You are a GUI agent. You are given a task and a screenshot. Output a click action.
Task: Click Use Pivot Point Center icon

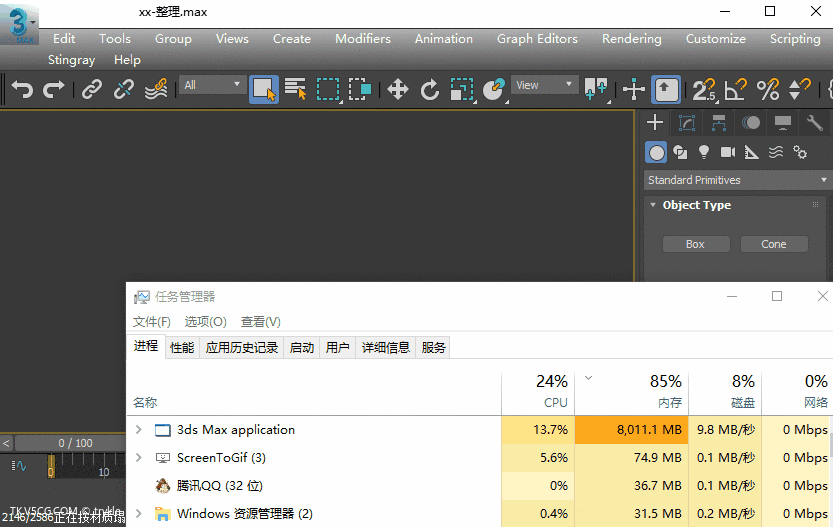596,88
